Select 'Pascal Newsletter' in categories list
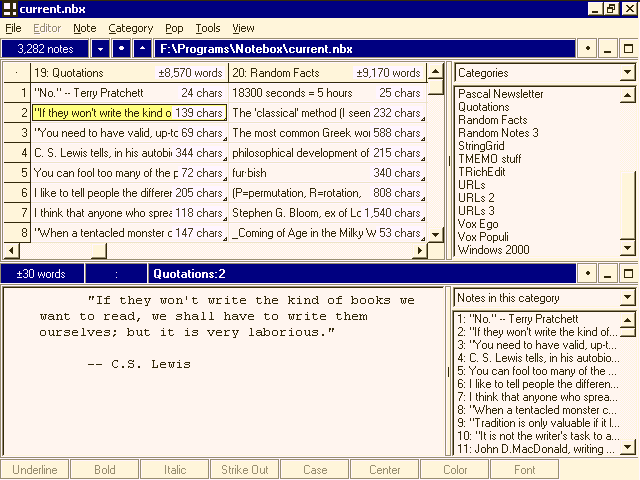The width and height of the screenshot is (640, 480). [x=500, y=94]
